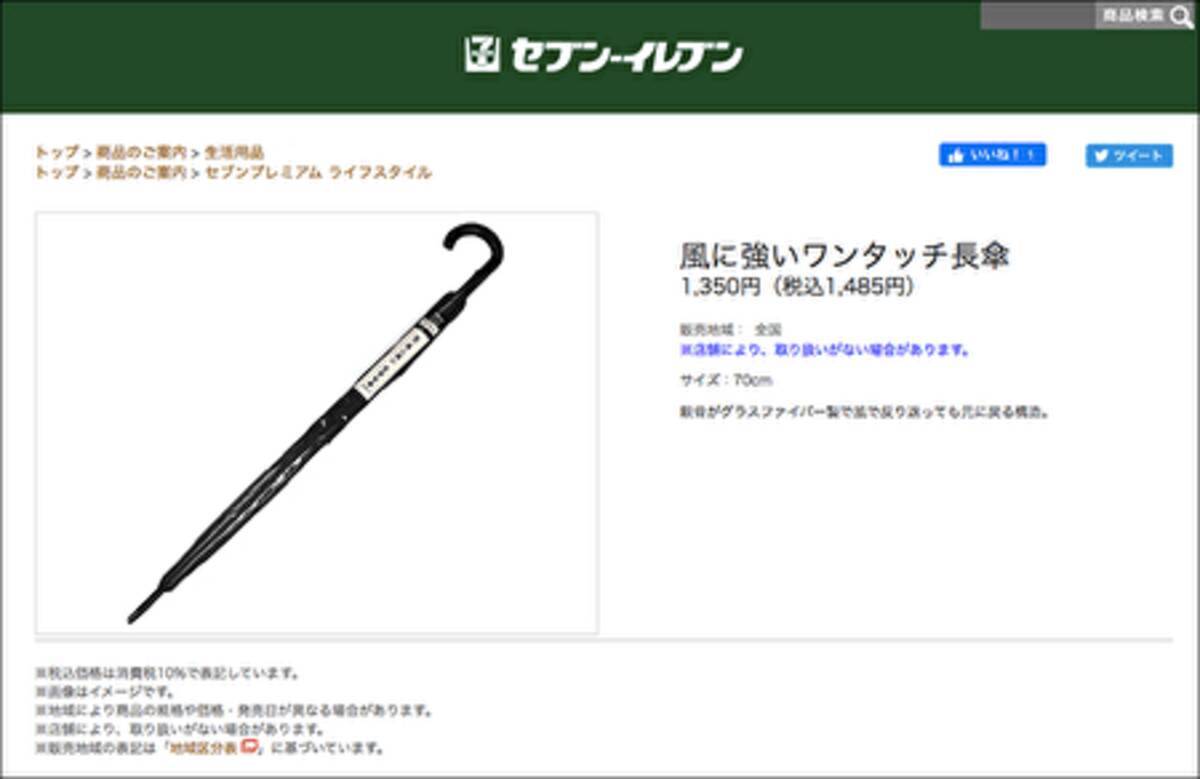The height and width of the screenshot is (779, 1200).
Task: Go to トップ in second breadcrumb row
Action: point(56,172)
